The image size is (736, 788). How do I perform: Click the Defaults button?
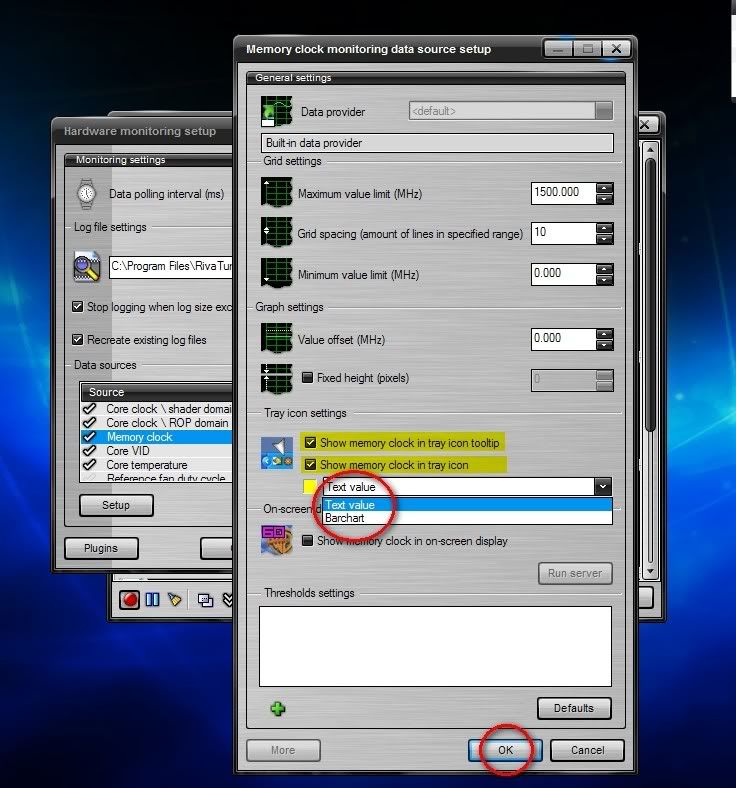pos(573,708)
